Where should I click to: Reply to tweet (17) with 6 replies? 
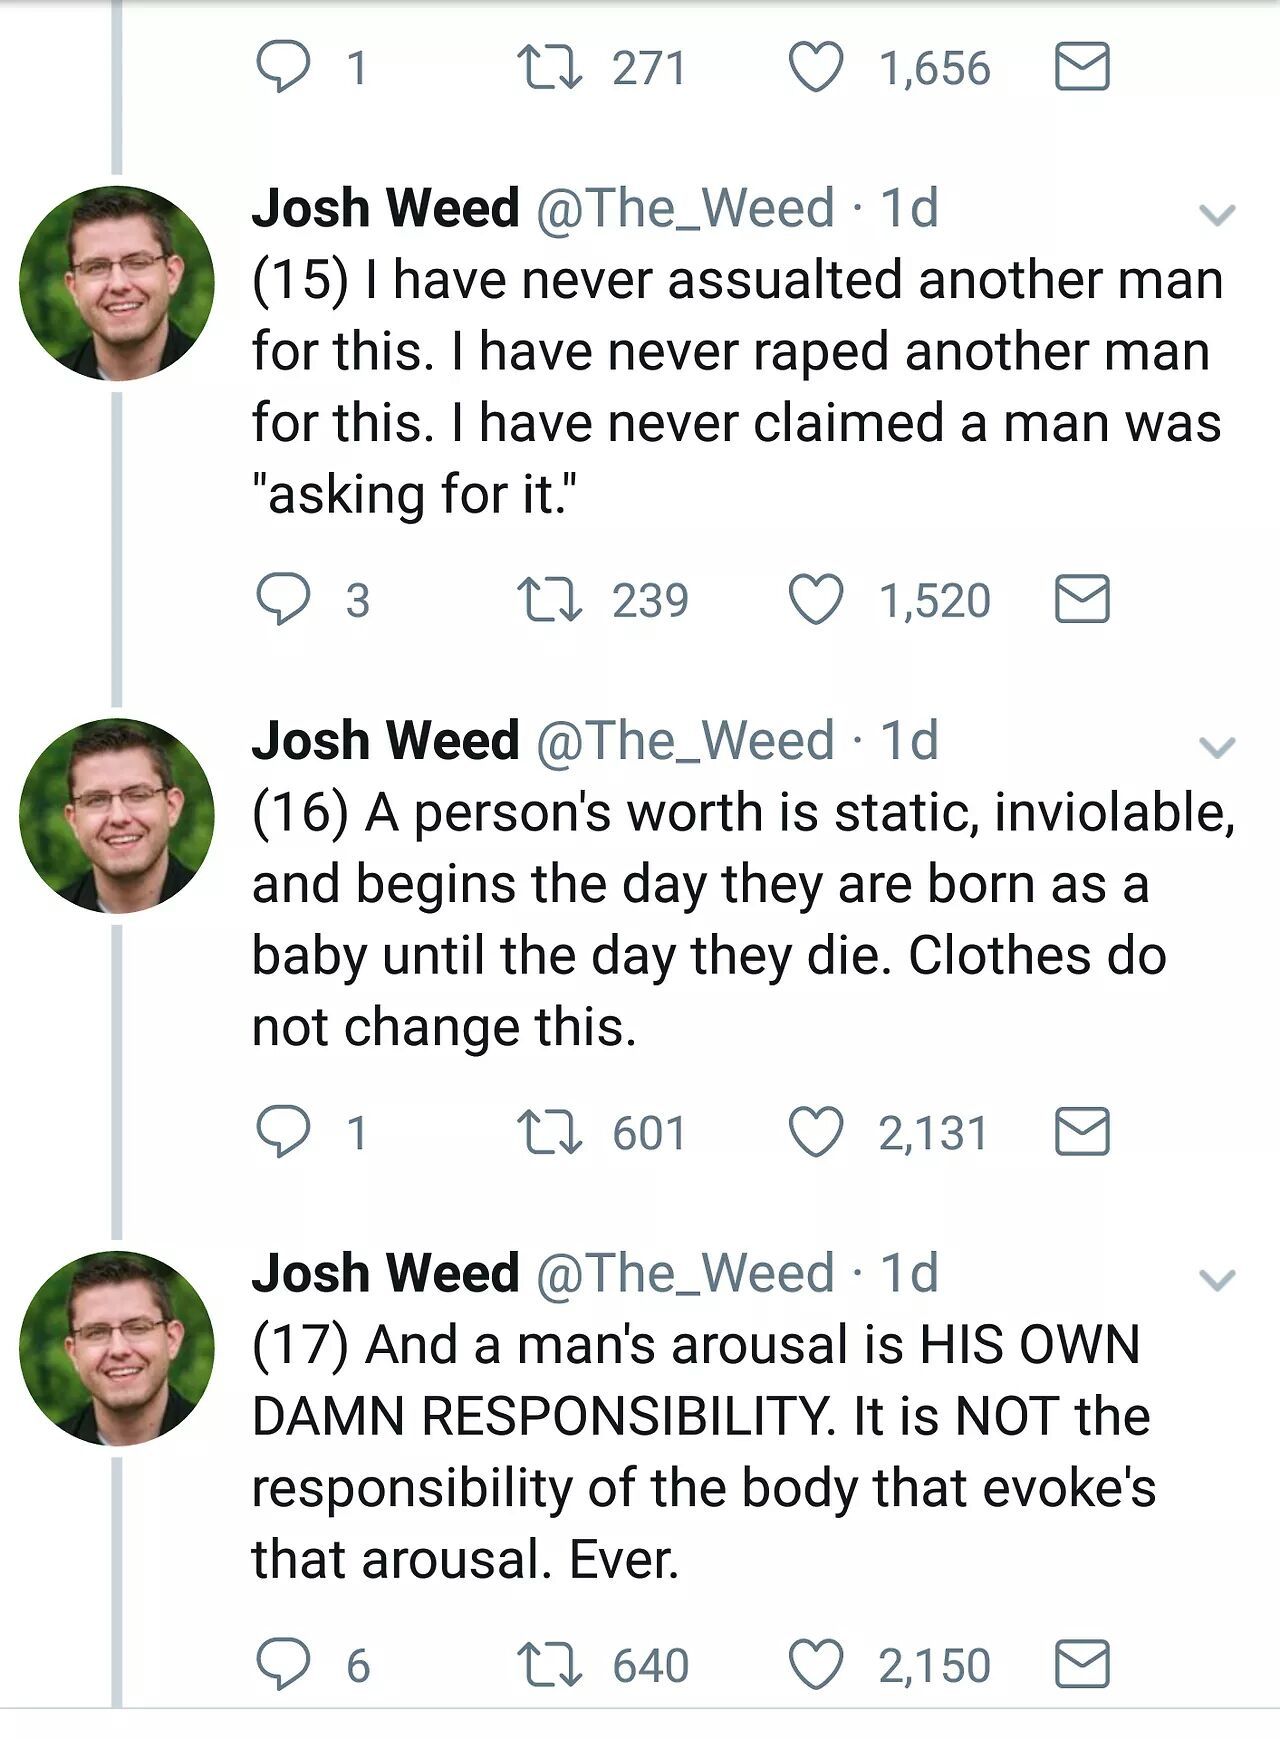coord(283,1665)
